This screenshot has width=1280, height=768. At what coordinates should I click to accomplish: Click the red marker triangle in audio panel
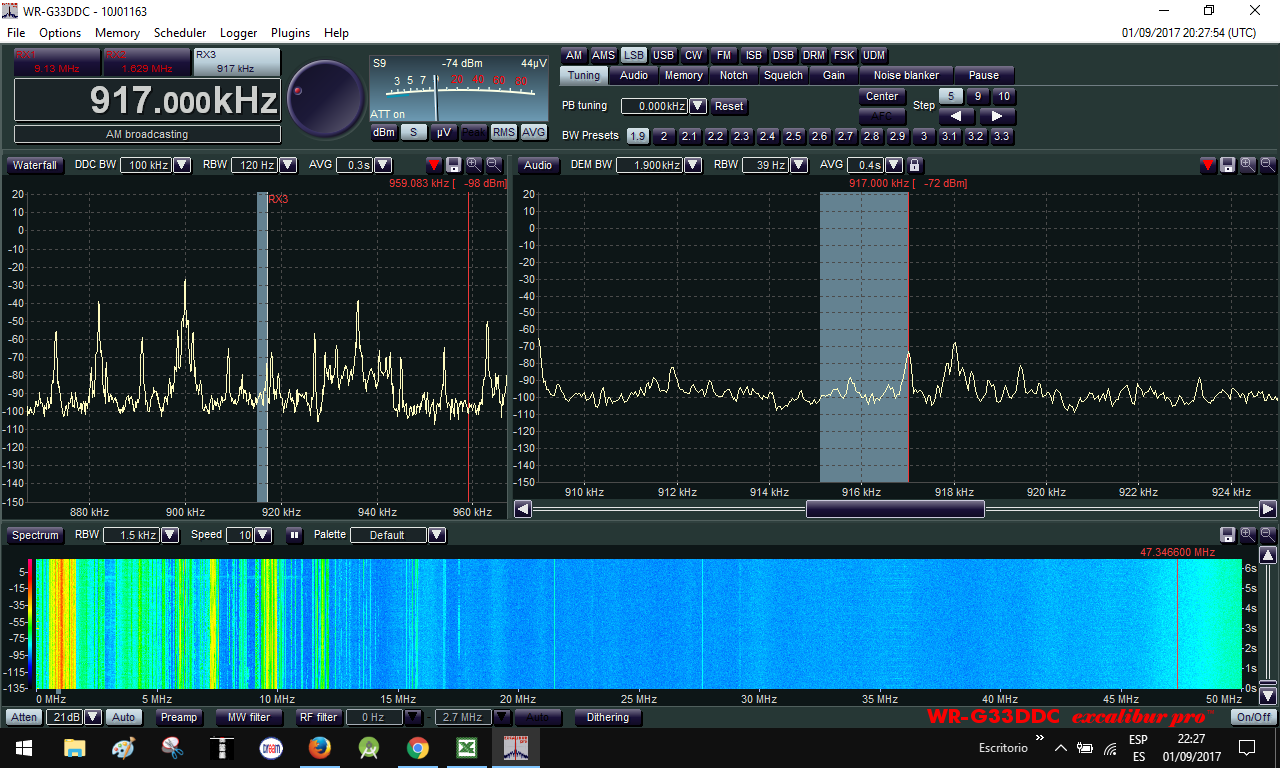coord(1207,165)
